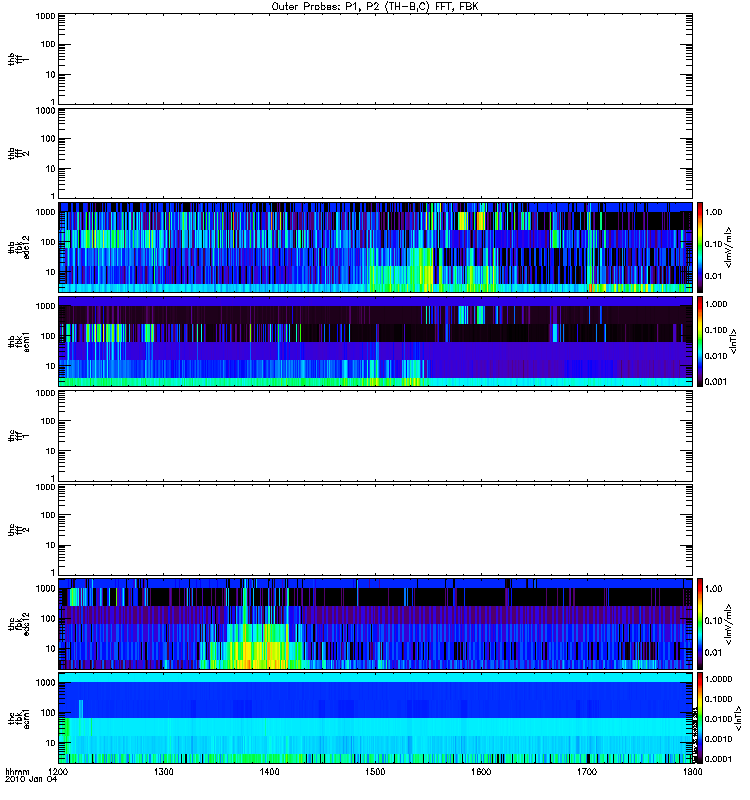Click the thb fbk edc12 spectrogram panel
750x800 pixels.
click(375, 247)
